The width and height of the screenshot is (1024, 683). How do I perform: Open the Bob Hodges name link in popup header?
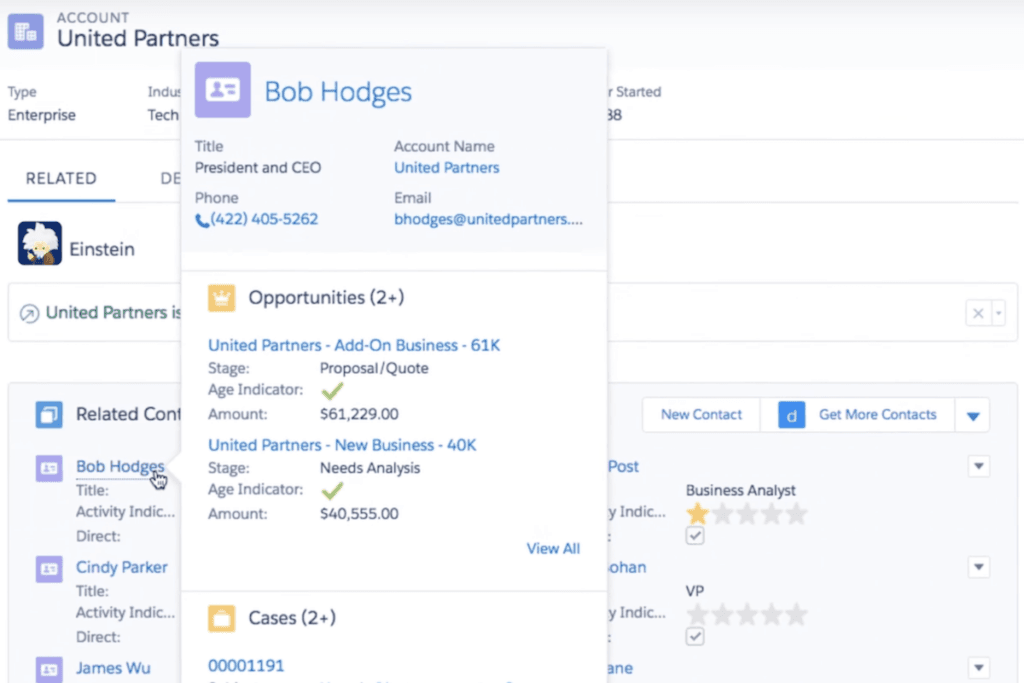click(338, 91)
